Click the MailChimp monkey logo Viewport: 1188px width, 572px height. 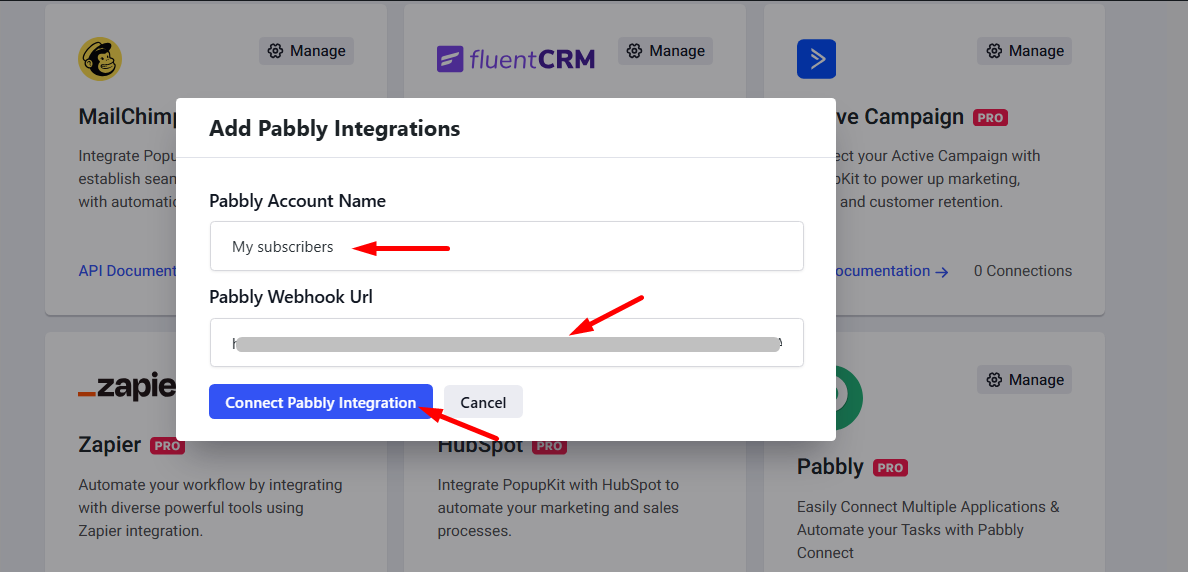coord(100,59)
